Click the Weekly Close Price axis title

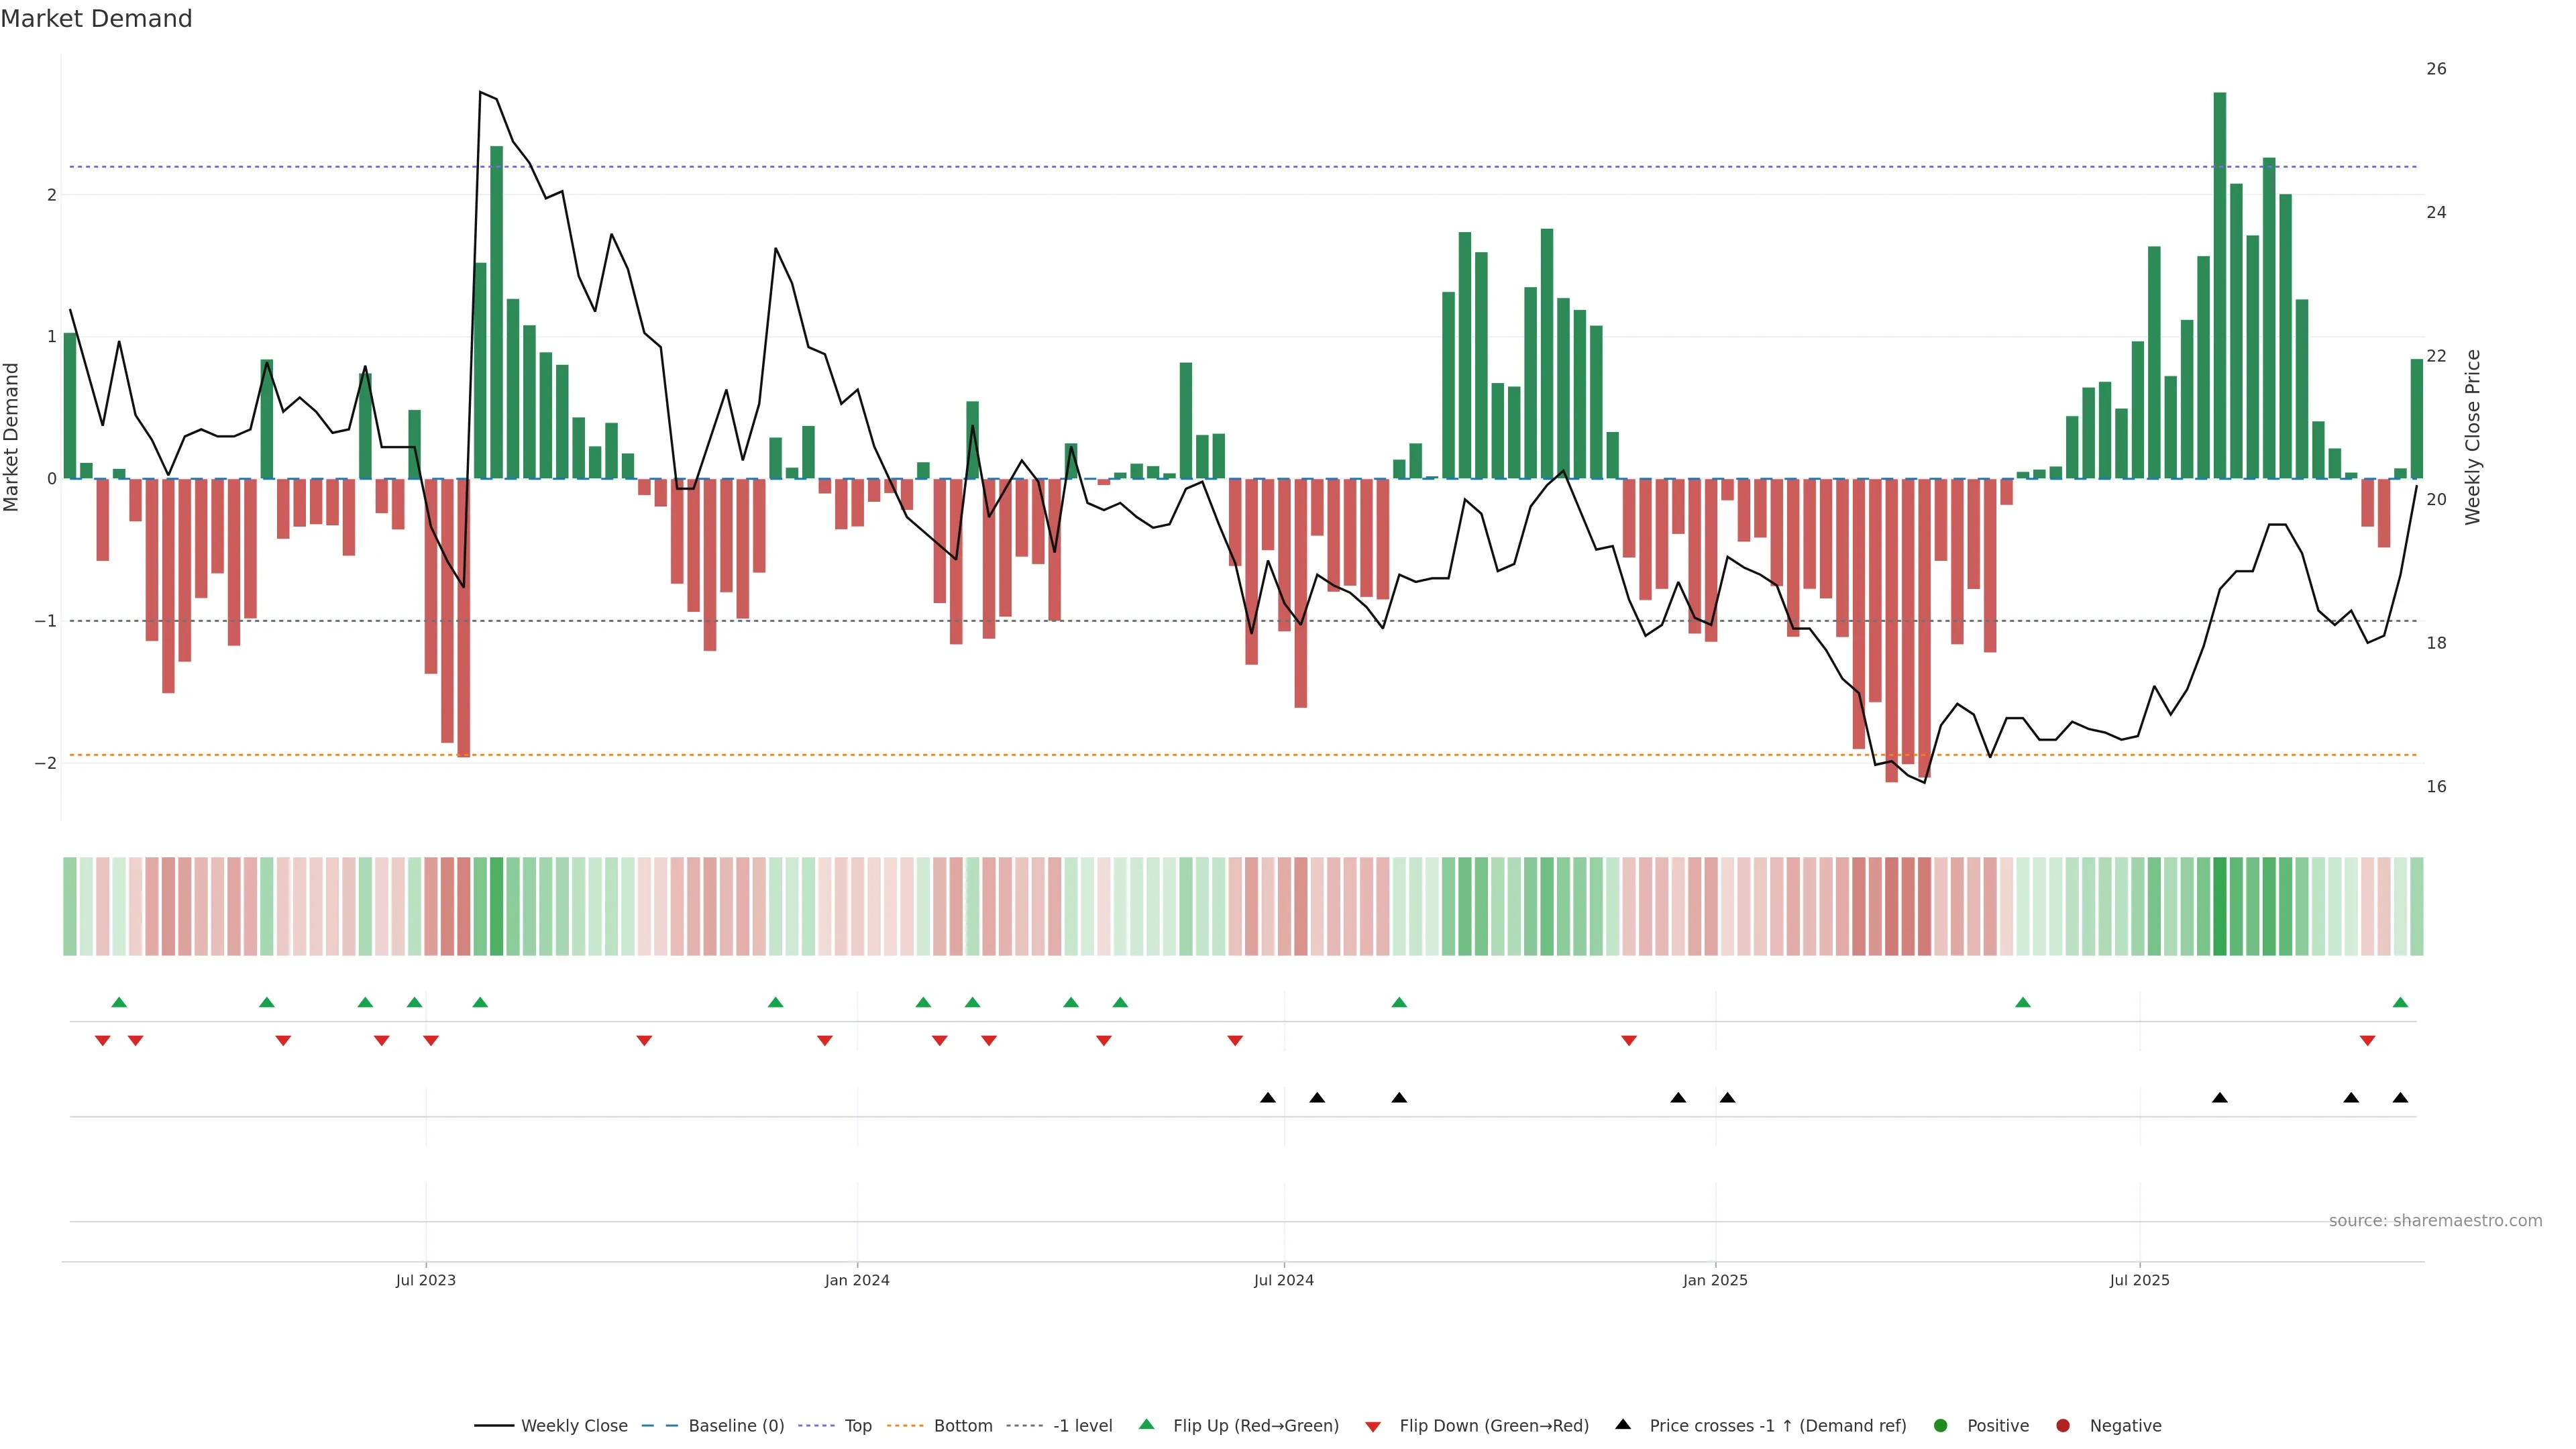pos(2473,437)
